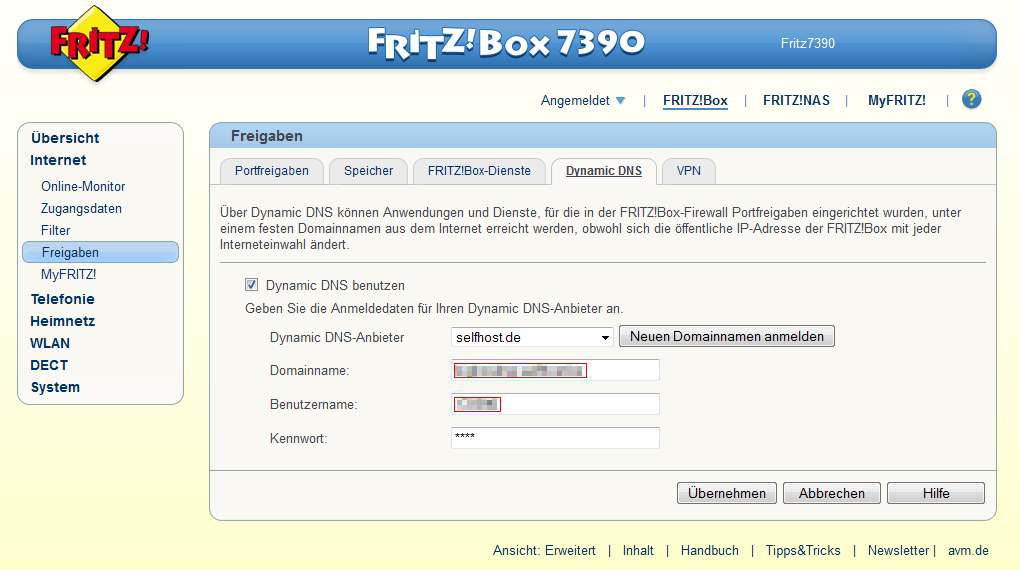Viewport: 1020px width, 570px height.
Task: Open help via the question mark icon
Action: coord(971,100)
